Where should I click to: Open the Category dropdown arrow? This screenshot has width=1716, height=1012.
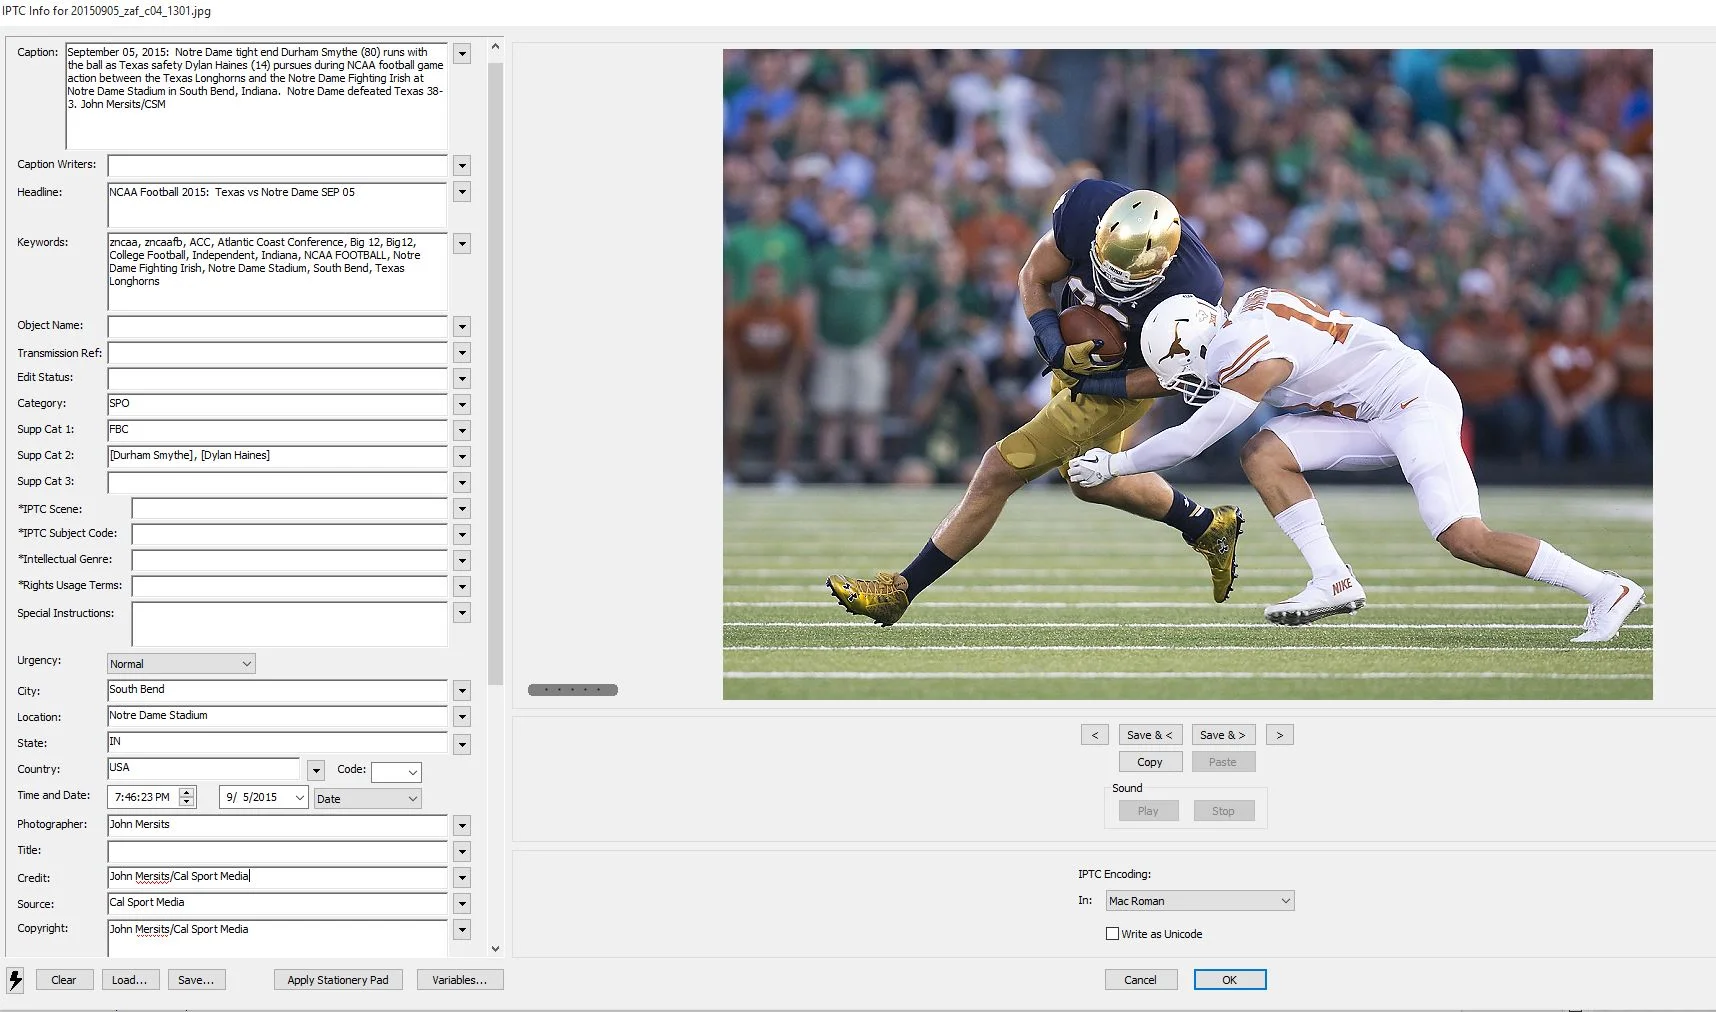tap(462, 405)
